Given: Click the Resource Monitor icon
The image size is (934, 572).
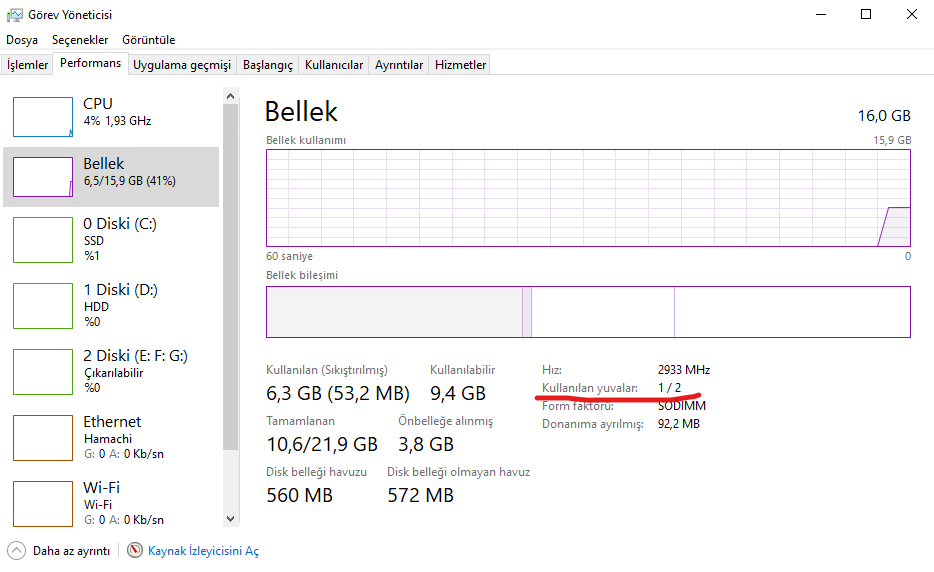Looking at the screenshot, I should (x=135, y=551).
